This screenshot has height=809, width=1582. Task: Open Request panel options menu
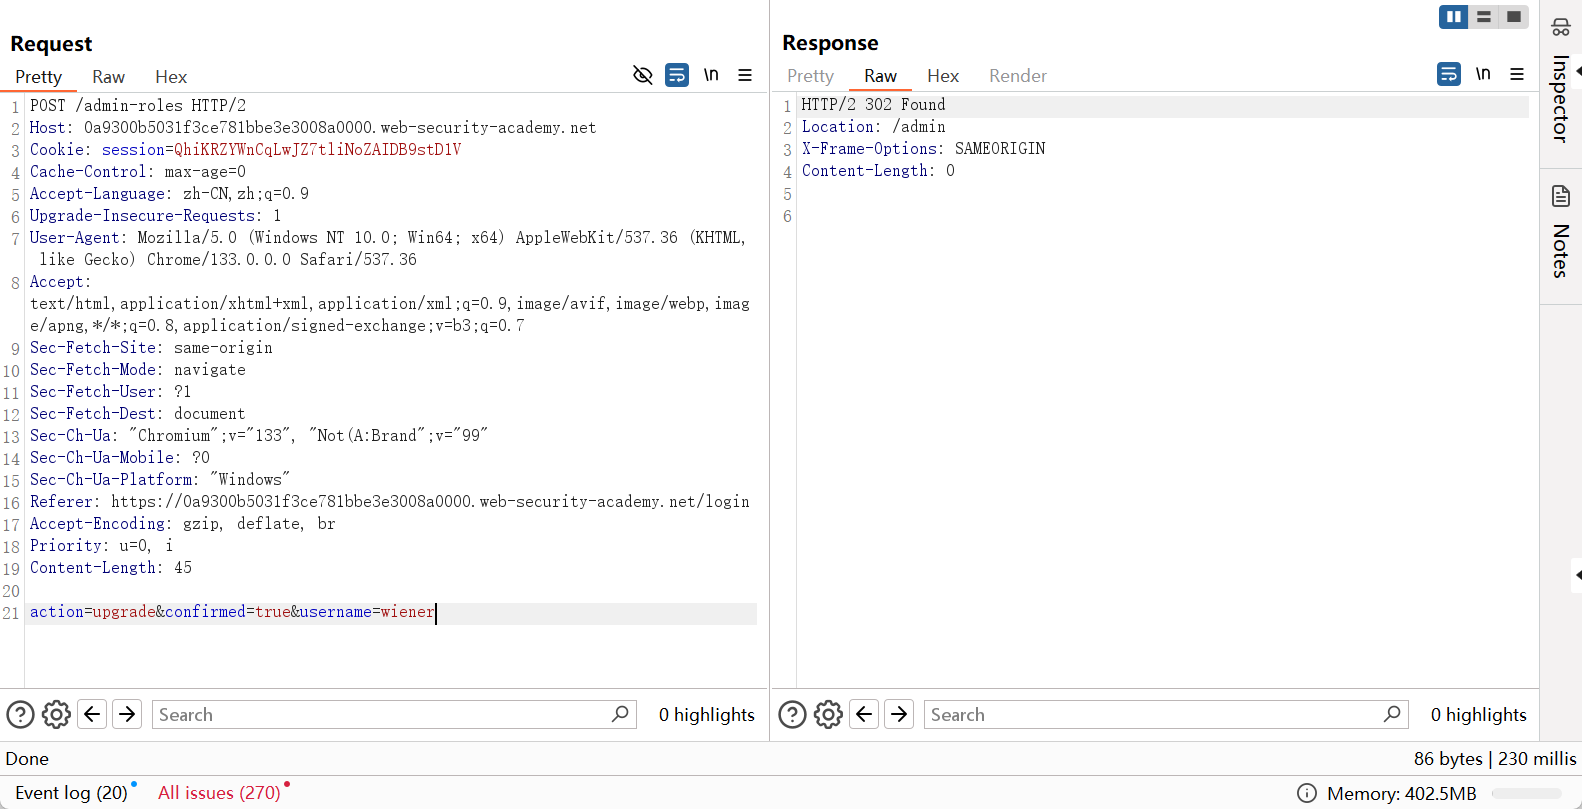(x=745, y=75)
